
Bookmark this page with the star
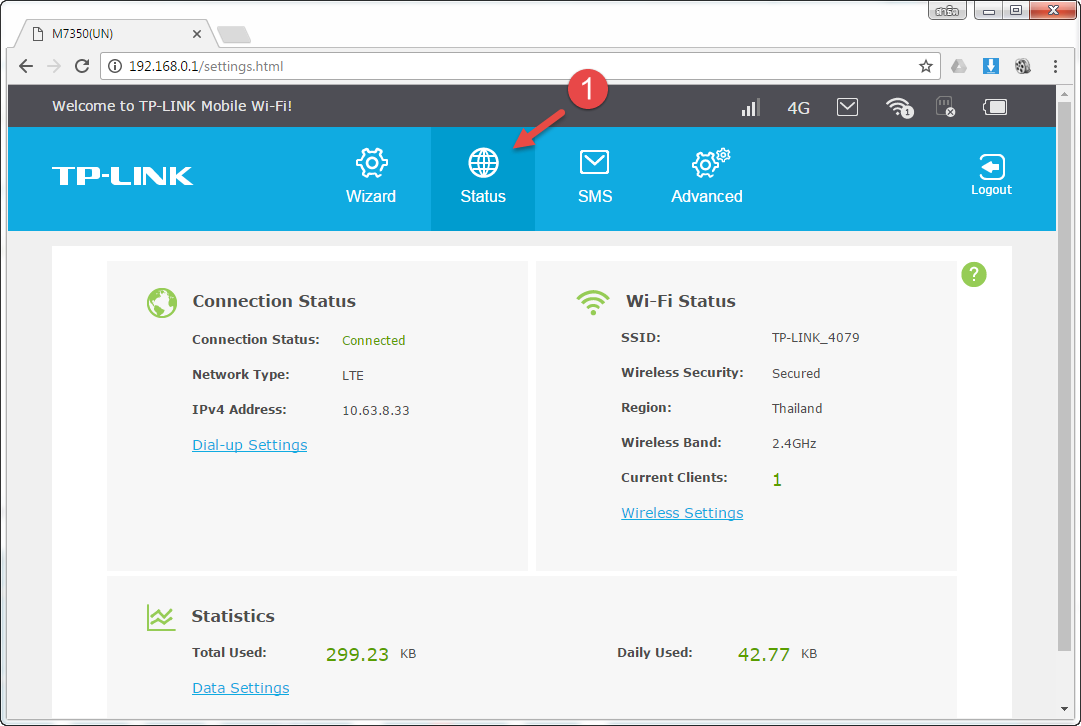[925, 66]
